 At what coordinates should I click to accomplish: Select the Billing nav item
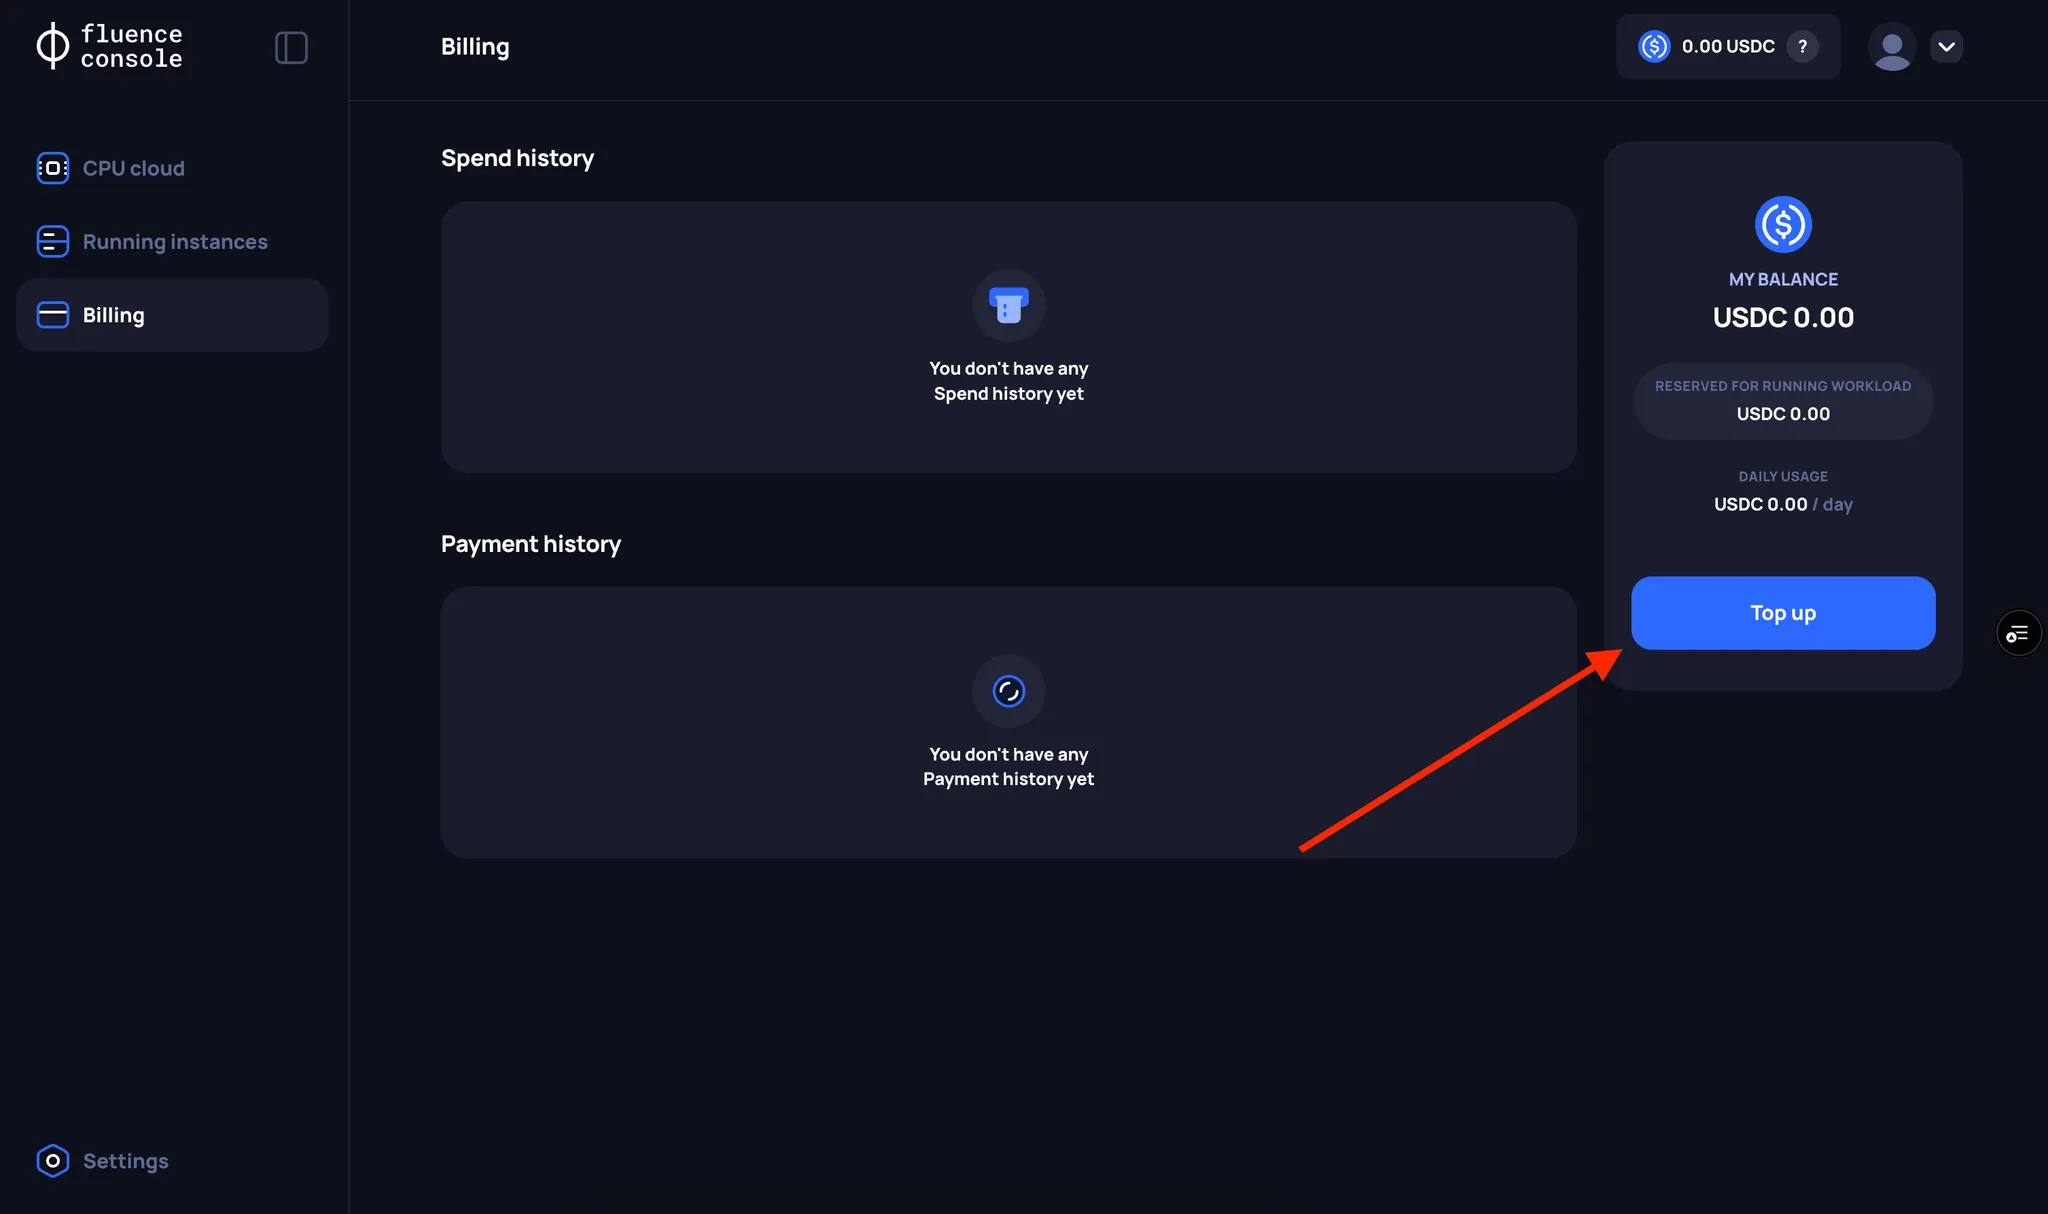[113, 314]
